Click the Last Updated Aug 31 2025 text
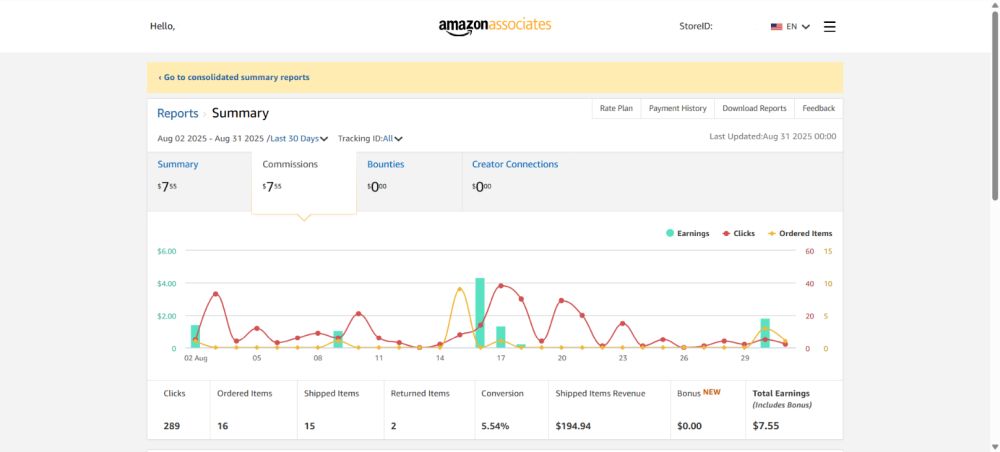The width and height of the screenshot is (1000, 452). [773, 136]
